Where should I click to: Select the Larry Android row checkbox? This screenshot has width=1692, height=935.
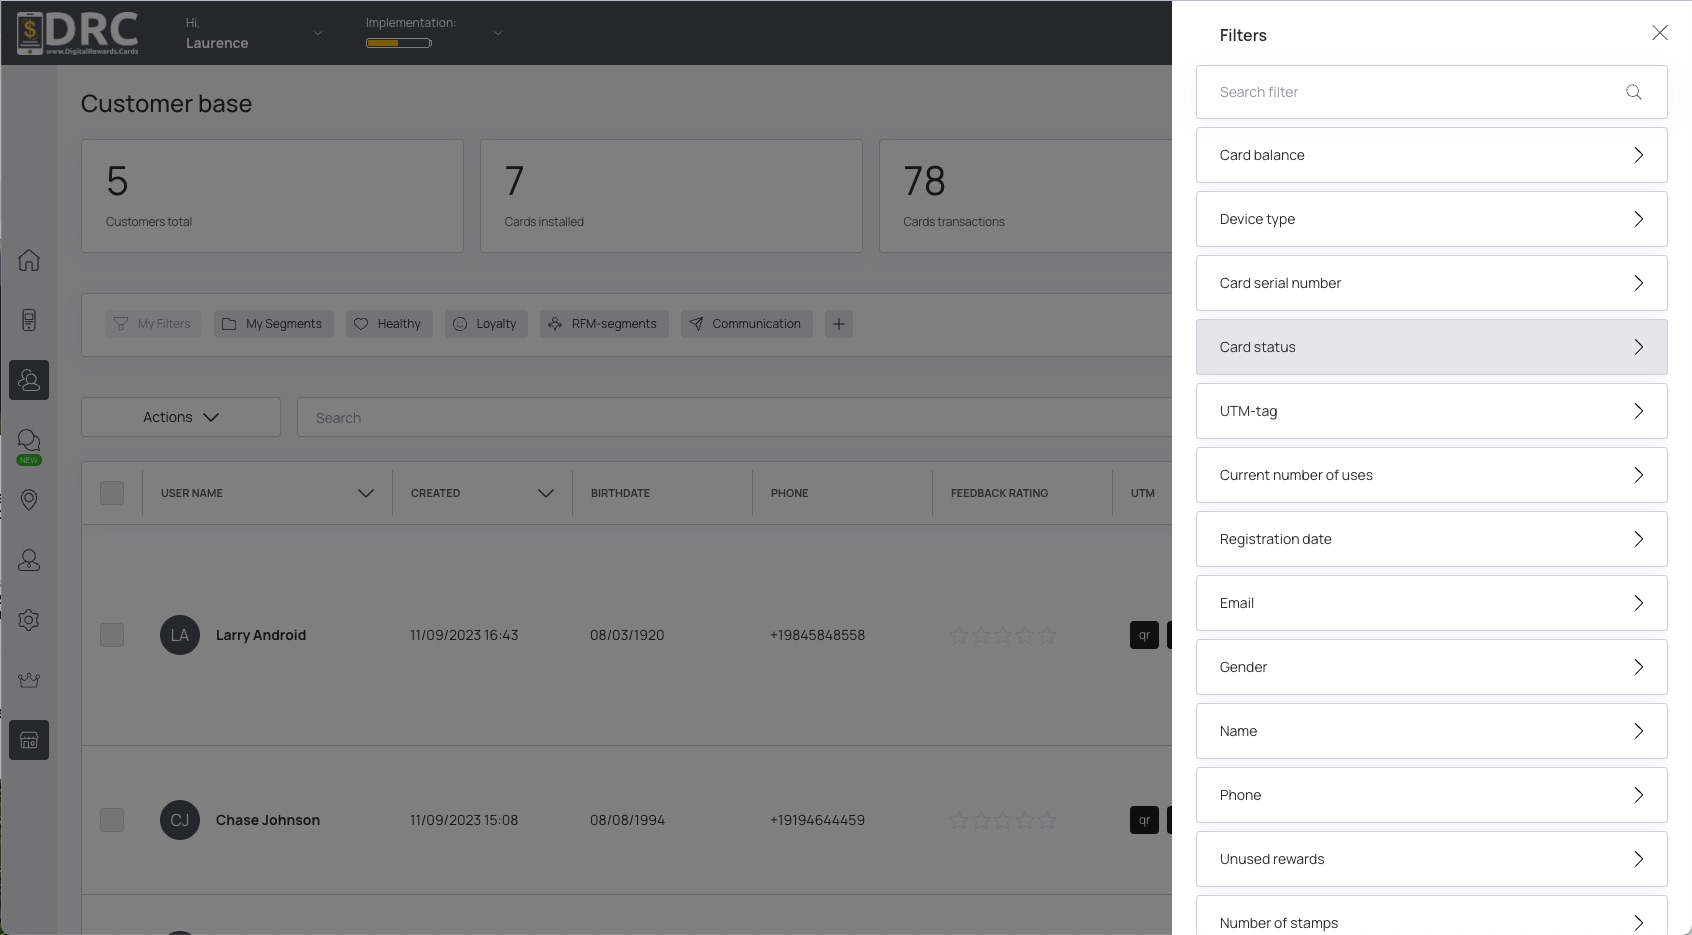coord(112,635)
